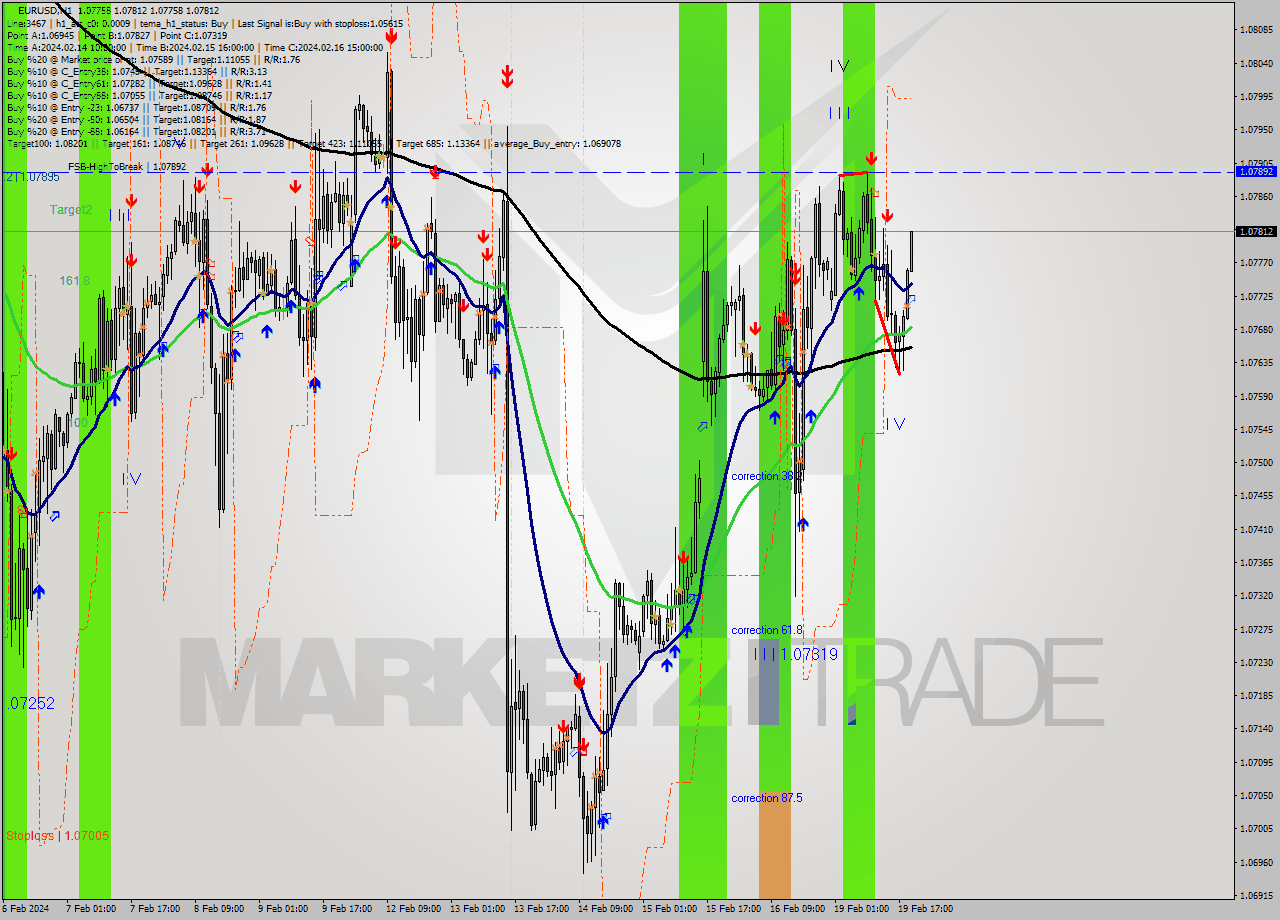
Task: Click the '12 Feb 09:00' time axis label
Action: (412, 909)
